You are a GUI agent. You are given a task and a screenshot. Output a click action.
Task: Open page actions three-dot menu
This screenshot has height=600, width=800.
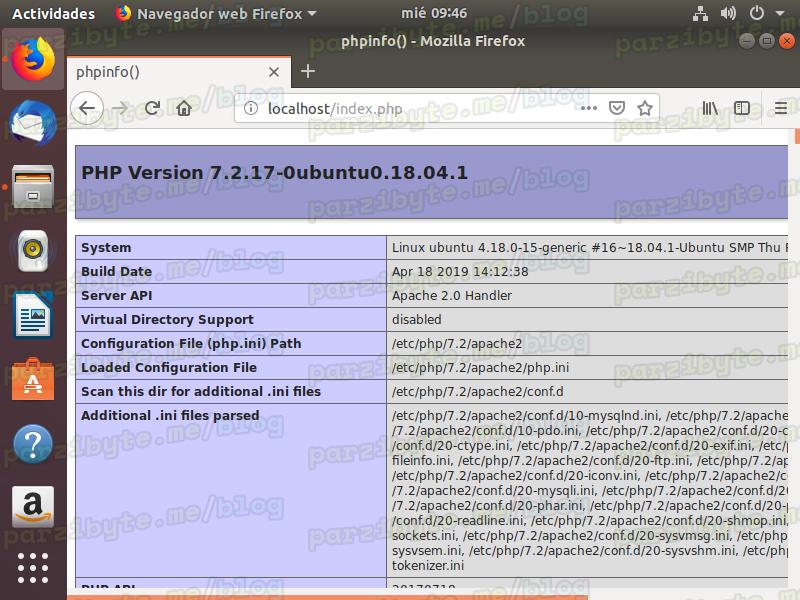(589, 108)
